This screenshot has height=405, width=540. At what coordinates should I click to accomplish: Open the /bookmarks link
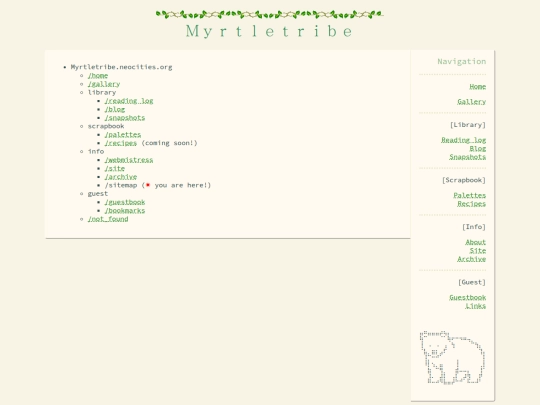click(x=125, y=210)
